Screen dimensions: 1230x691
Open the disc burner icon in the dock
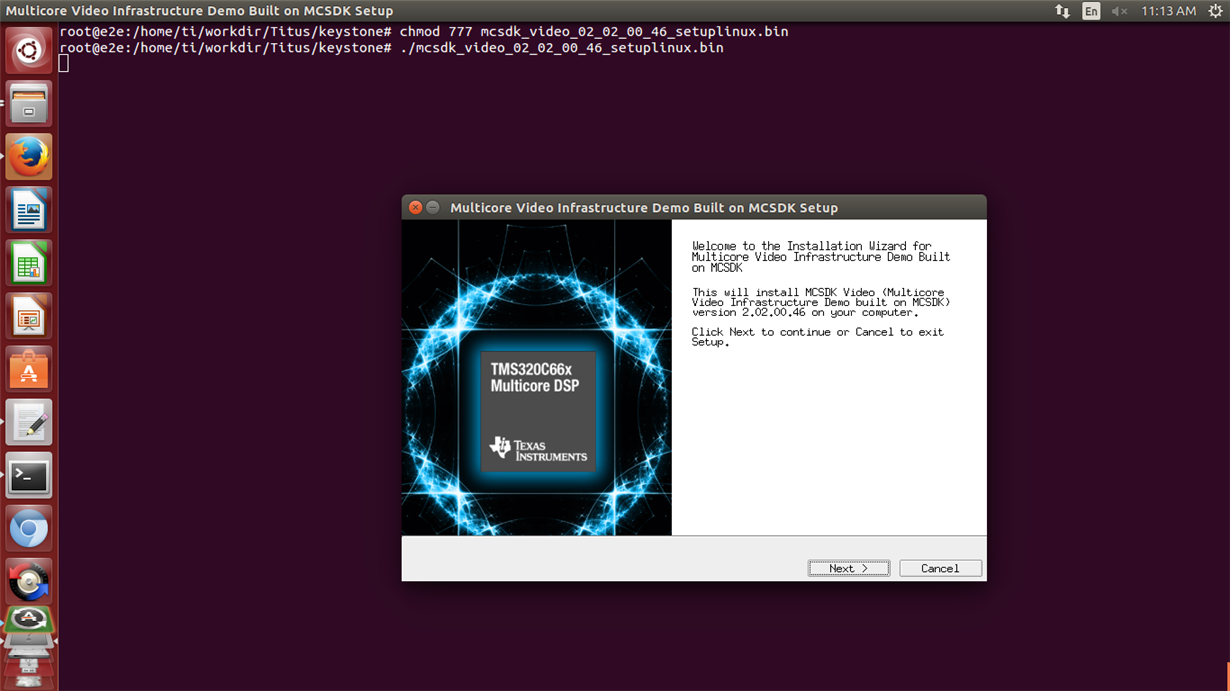point(29,581)
